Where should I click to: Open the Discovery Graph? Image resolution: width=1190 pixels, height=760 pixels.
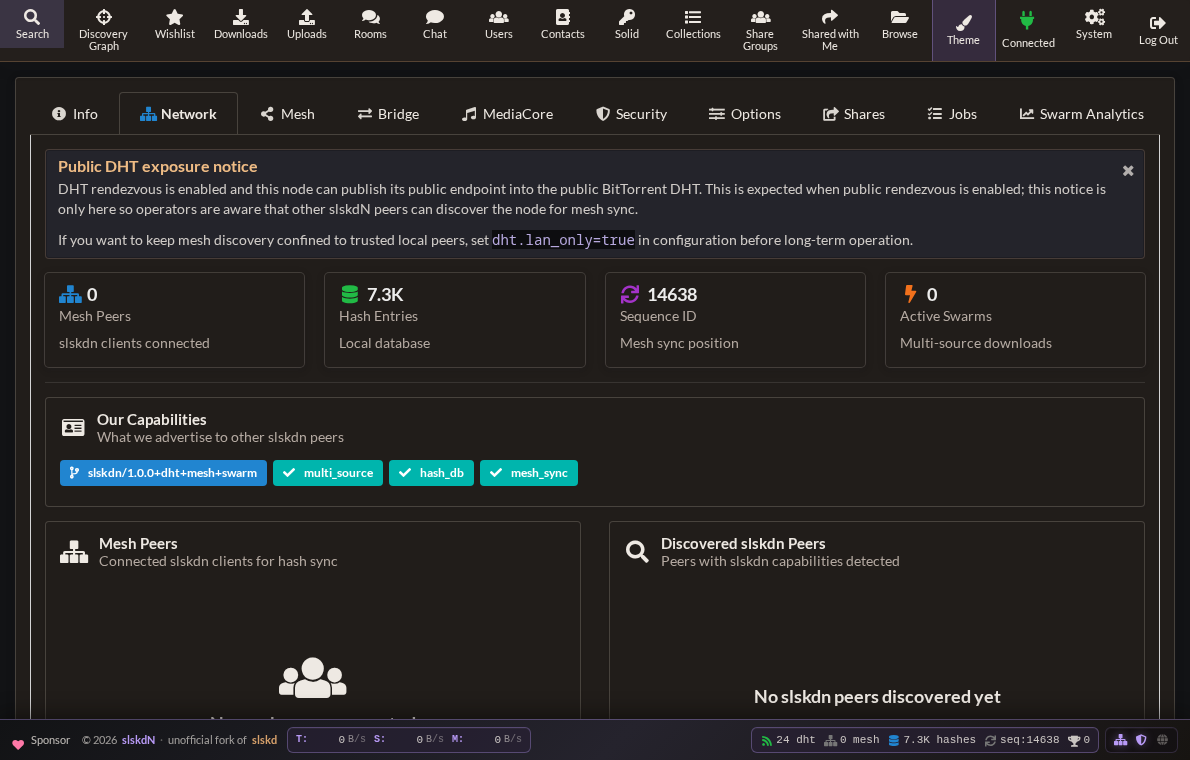pos(103,30)
